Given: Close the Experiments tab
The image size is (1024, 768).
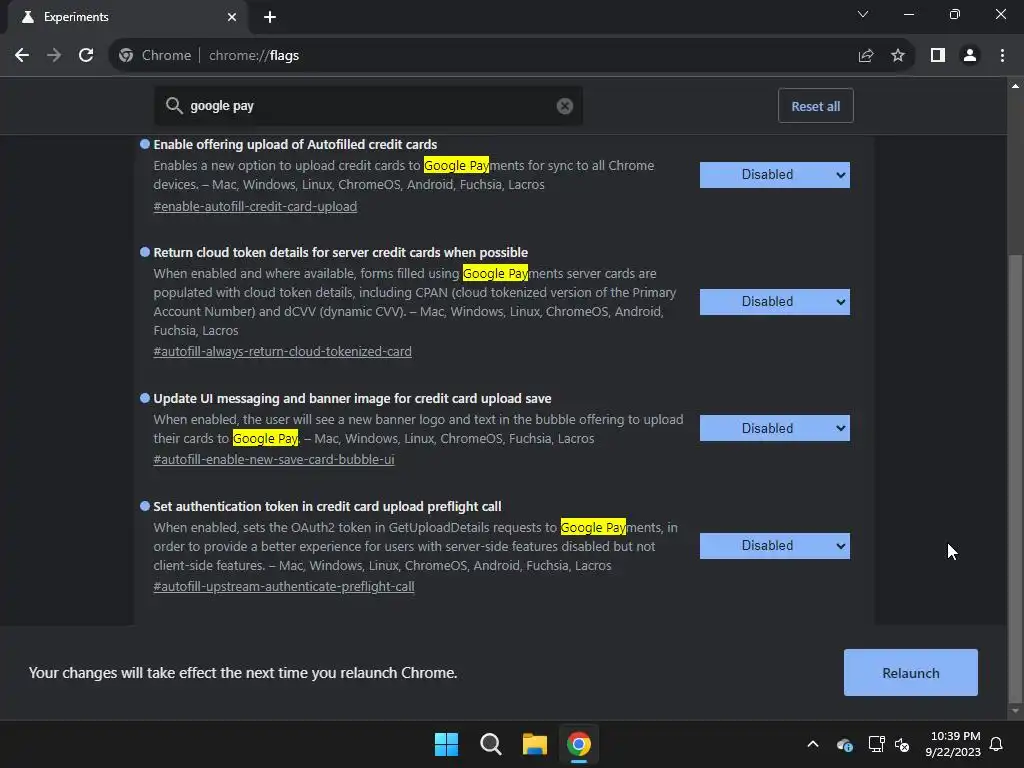Looking at the screenshot, I should (232, 17).
